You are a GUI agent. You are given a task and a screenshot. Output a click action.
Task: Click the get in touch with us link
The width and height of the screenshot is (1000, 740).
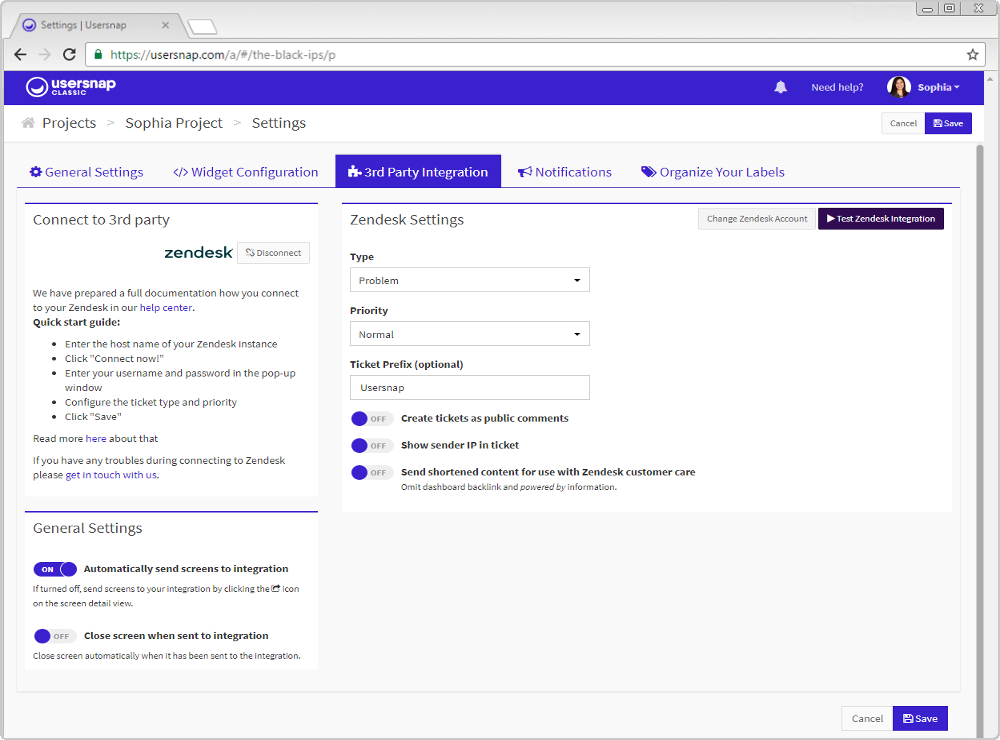click(111, 475)
